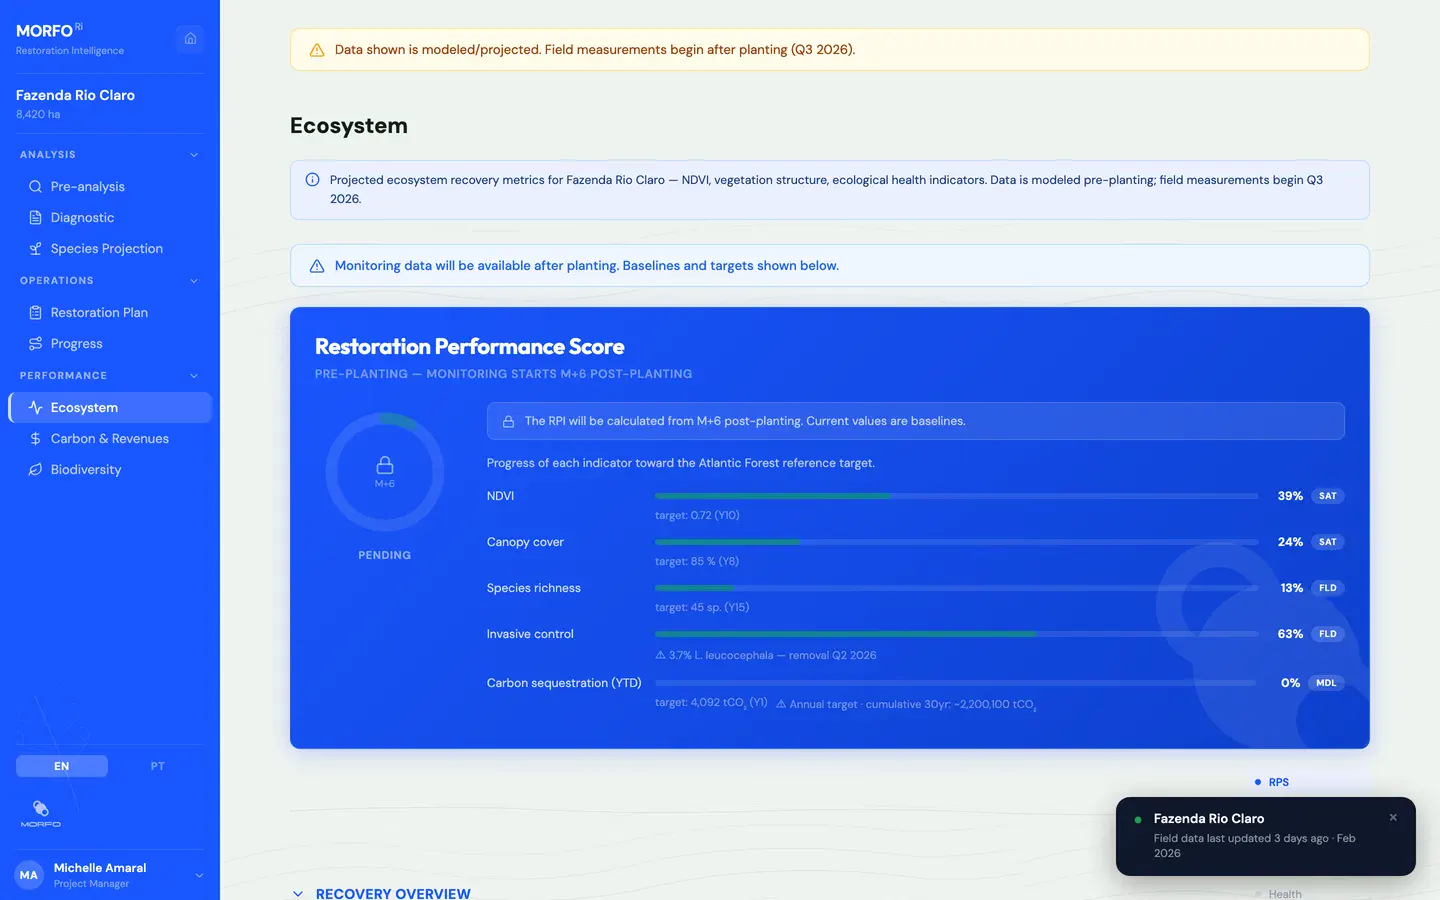The width and height of the screenshot is (1440, 900).
Task: Select the Species Projection sprout icon
Action: (35, 249)
